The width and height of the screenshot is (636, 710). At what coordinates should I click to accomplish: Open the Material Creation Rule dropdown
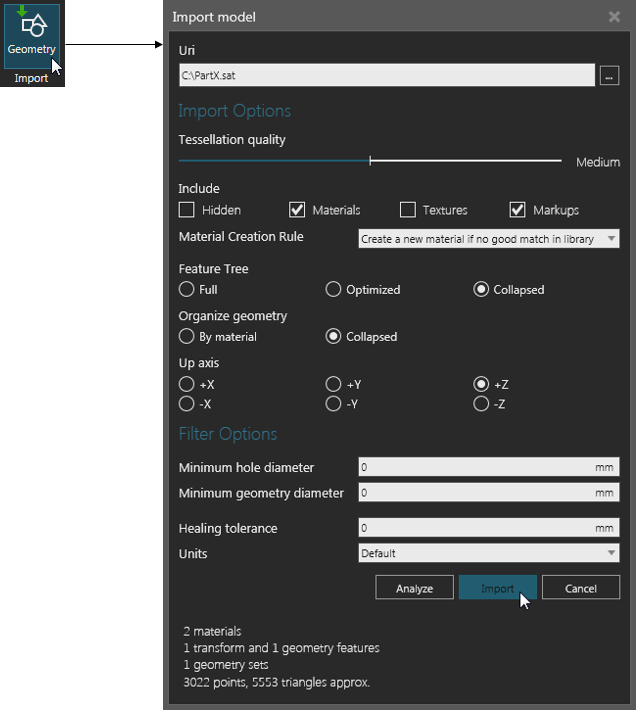click(x=489, y=239)
